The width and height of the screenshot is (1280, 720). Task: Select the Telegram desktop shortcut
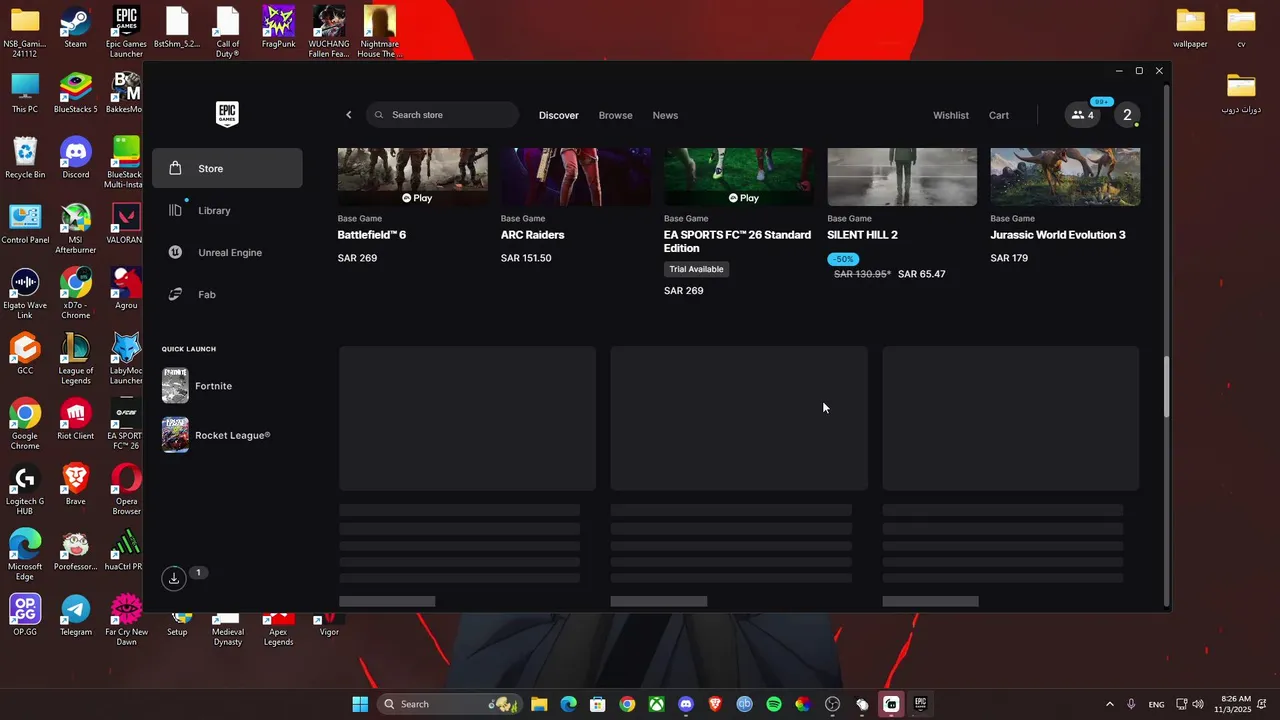75,615
